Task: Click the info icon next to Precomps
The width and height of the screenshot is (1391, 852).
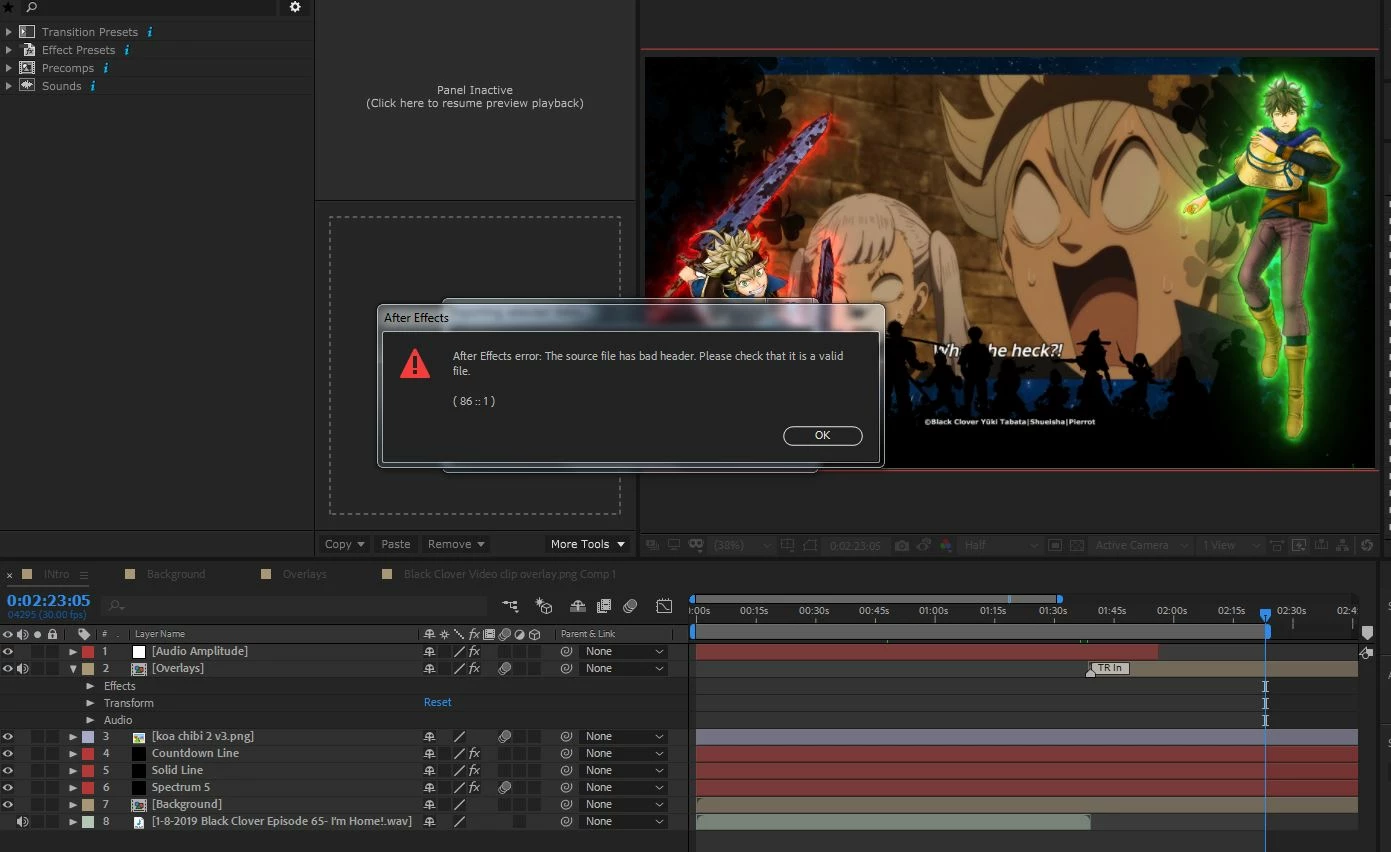Action: pos(105,68)
